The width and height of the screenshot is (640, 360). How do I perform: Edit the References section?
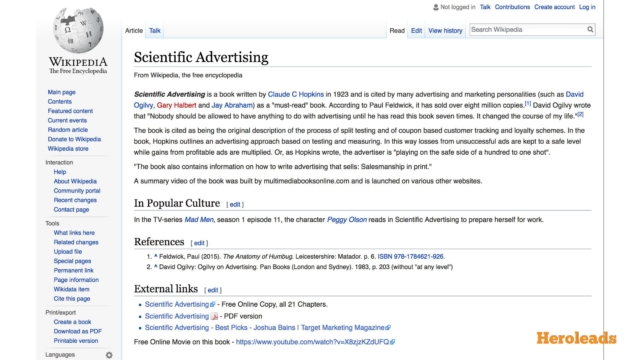pos(199,243)
